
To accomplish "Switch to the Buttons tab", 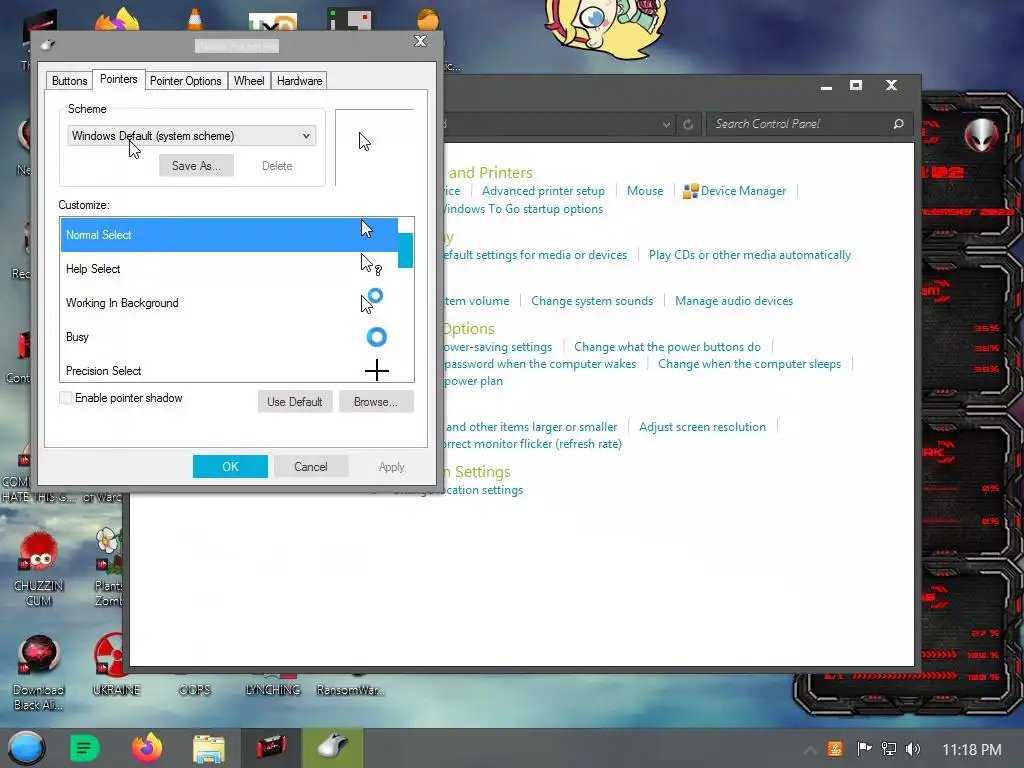I will point(69,81).
